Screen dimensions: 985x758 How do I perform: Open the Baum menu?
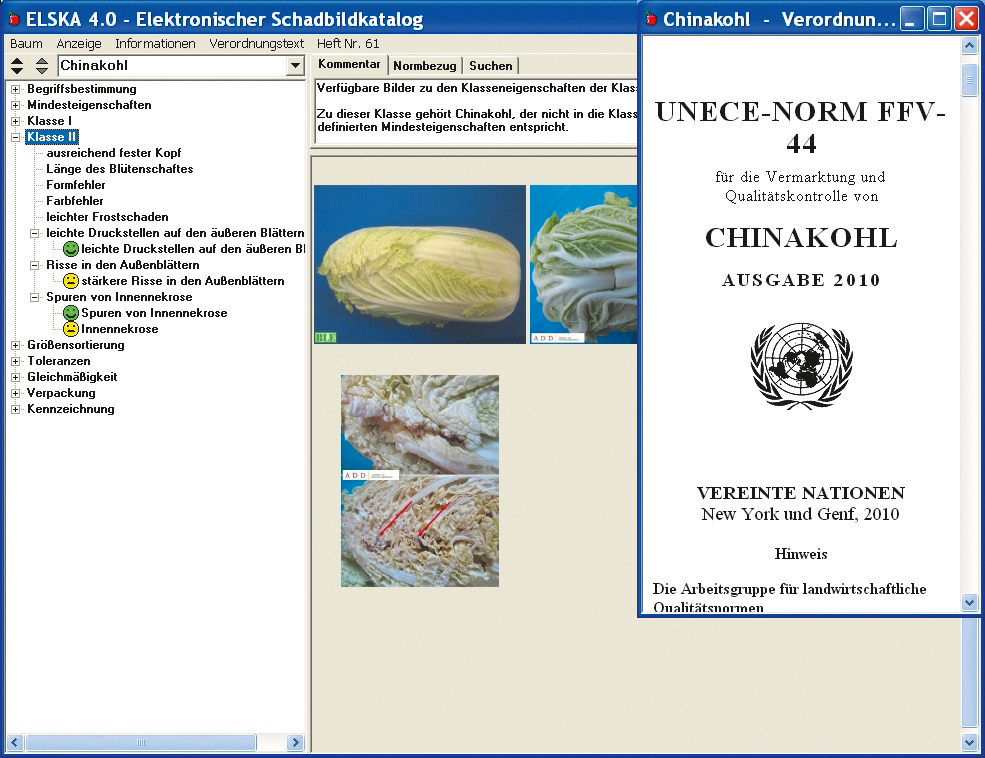(x=26, y=43)
